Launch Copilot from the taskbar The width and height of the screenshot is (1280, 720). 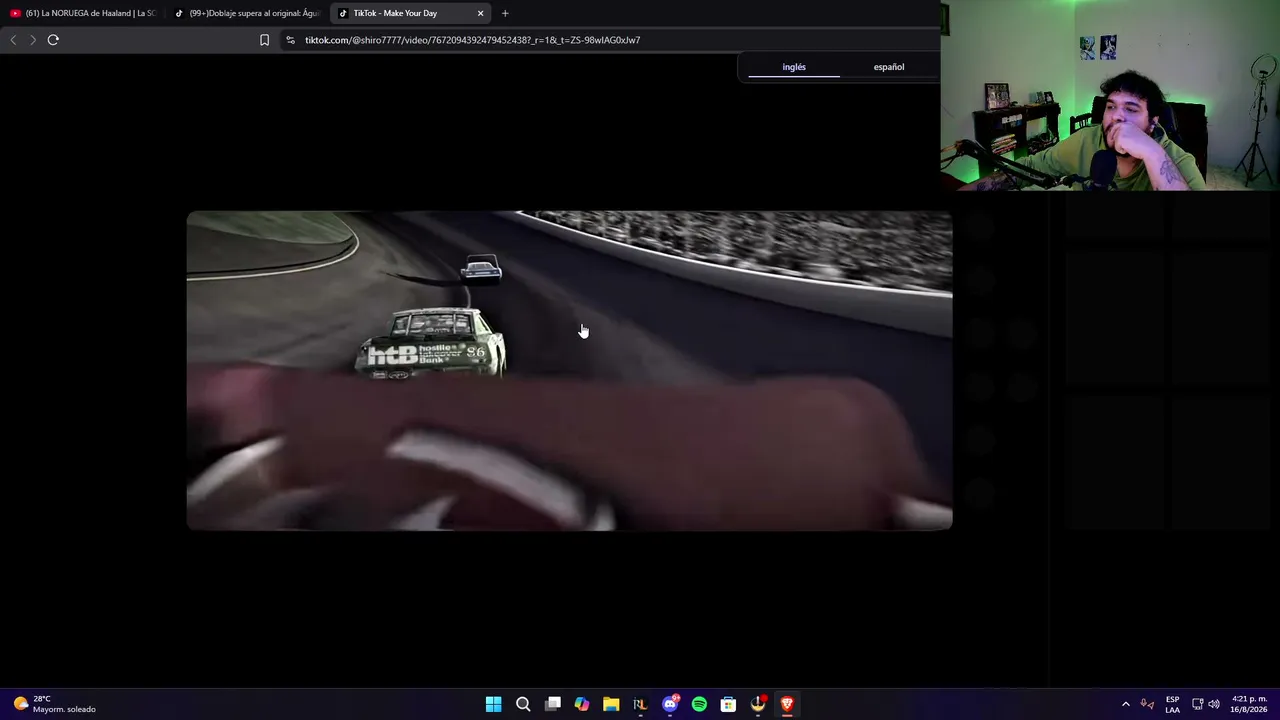tap(582, 704)
